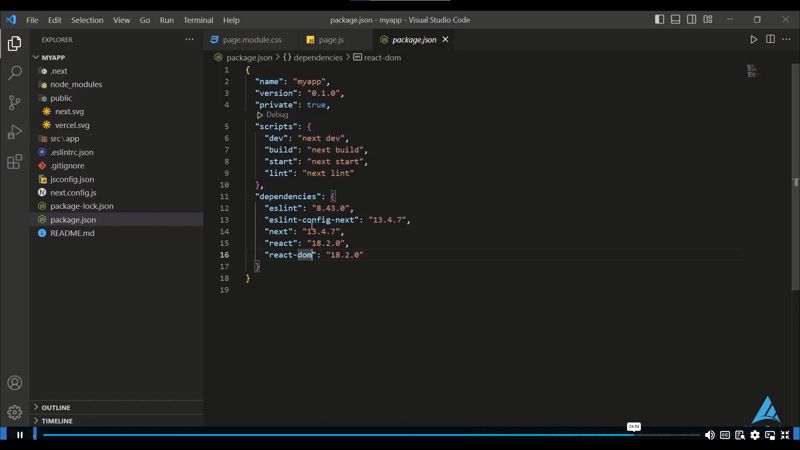Toggle the secondary side bar layout icon

click(x=691, y=19)
